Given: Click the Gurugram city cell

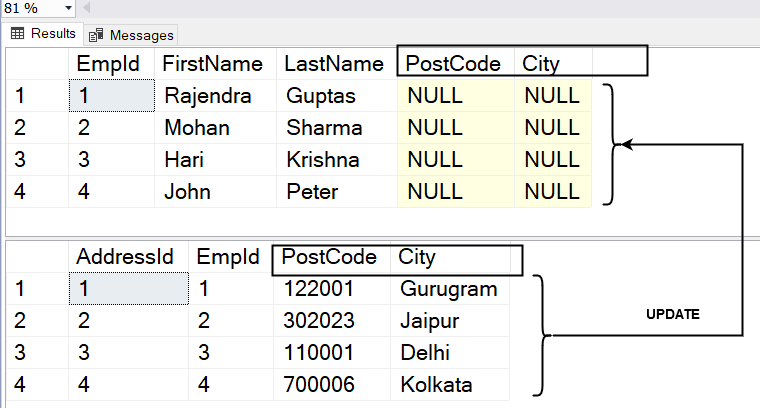Looking at the screenshot, I should (448, 289).
